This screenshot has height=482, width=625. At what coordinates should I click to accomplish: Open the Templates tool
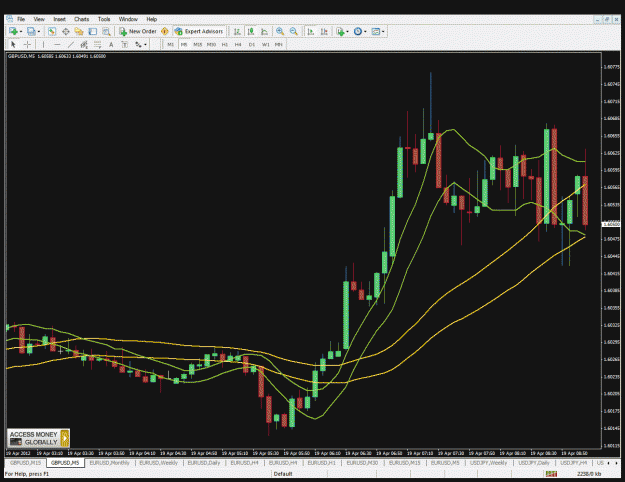click(x=375, y=31)
